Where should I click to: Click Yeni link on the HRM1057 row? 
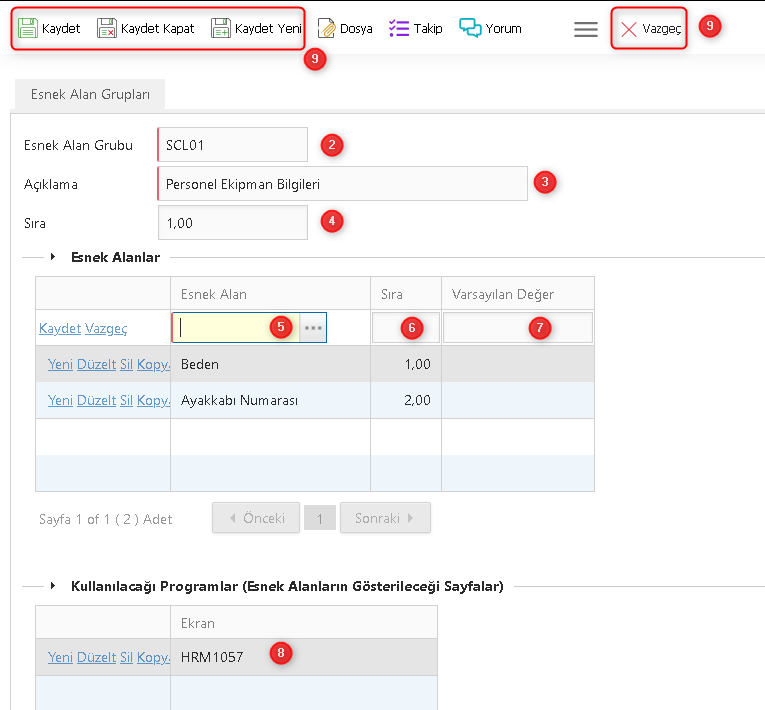pos(60,657)
